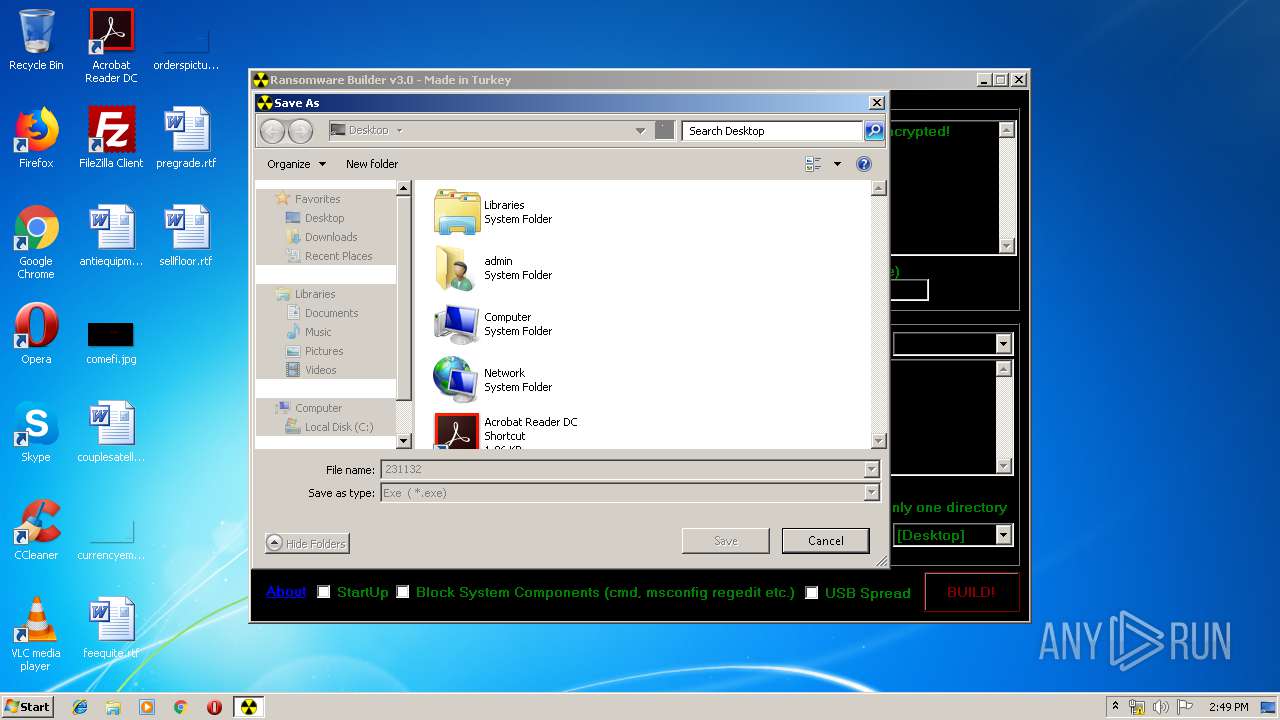Viewport: 1280px width, 720px height.
Task: Open the Save As help icon
Action: pyautogui.click(x=864, y=164)
